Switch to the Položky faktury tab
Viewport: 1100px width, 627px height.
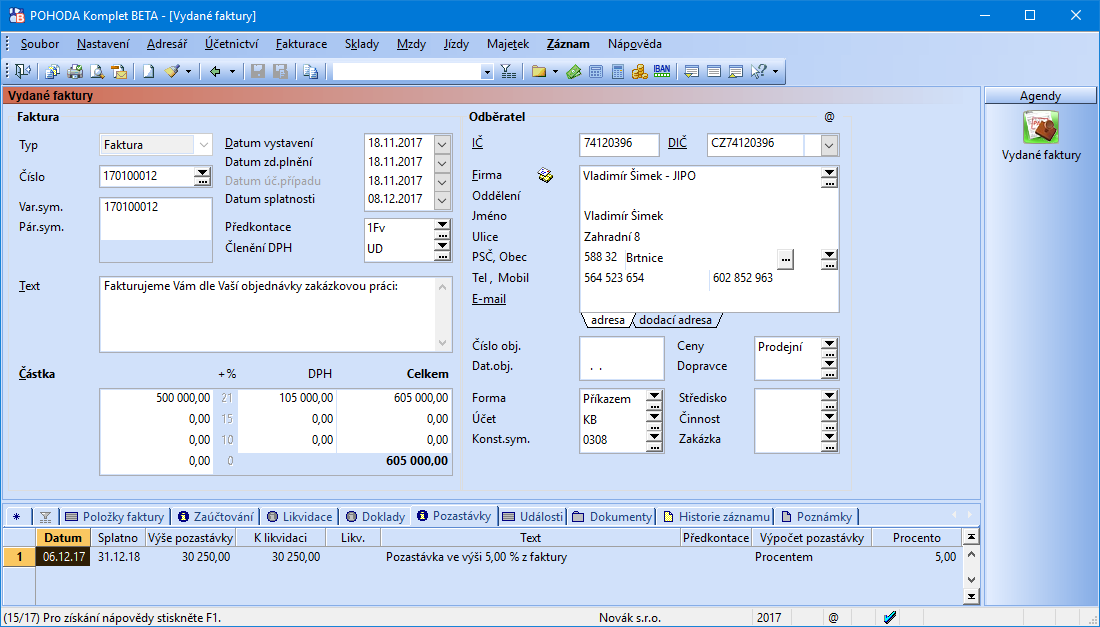click(x=114, y=517)
